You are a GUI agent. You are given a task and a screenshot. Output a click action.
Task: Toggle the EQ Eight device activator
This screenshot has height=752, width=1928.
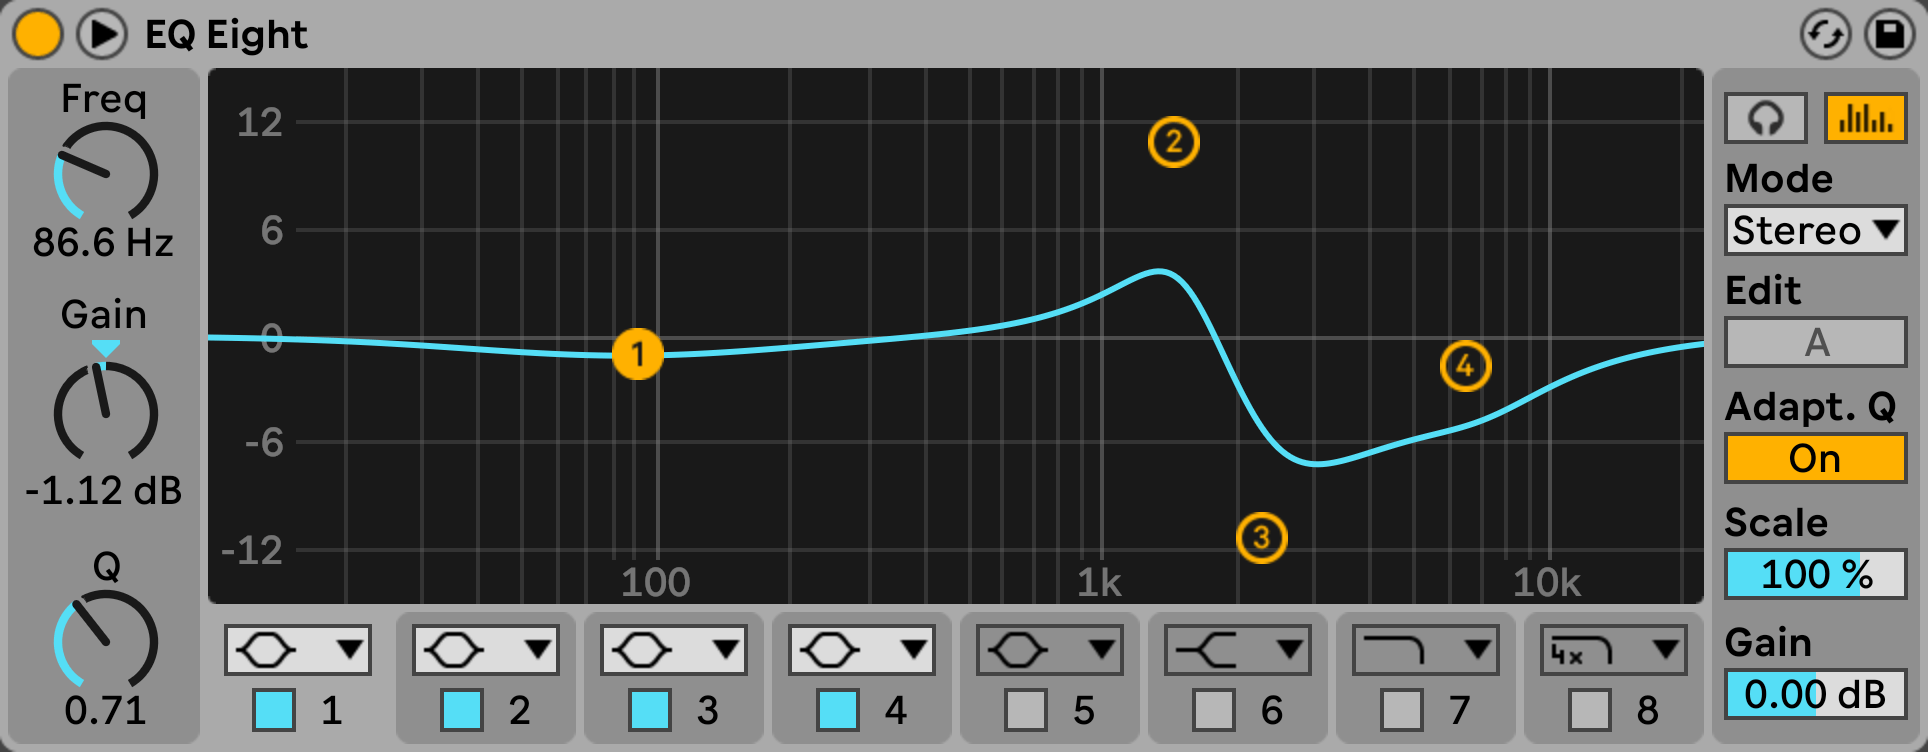click(x=37, y=34)
